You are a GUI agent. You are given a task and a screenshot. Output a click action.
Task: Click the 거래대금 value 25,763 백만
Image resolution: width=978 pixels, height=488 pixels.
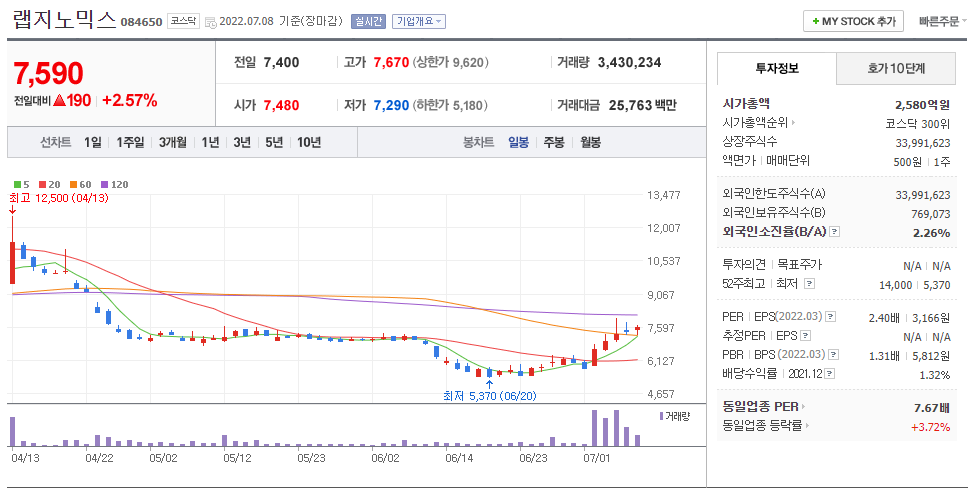point(642,105)
